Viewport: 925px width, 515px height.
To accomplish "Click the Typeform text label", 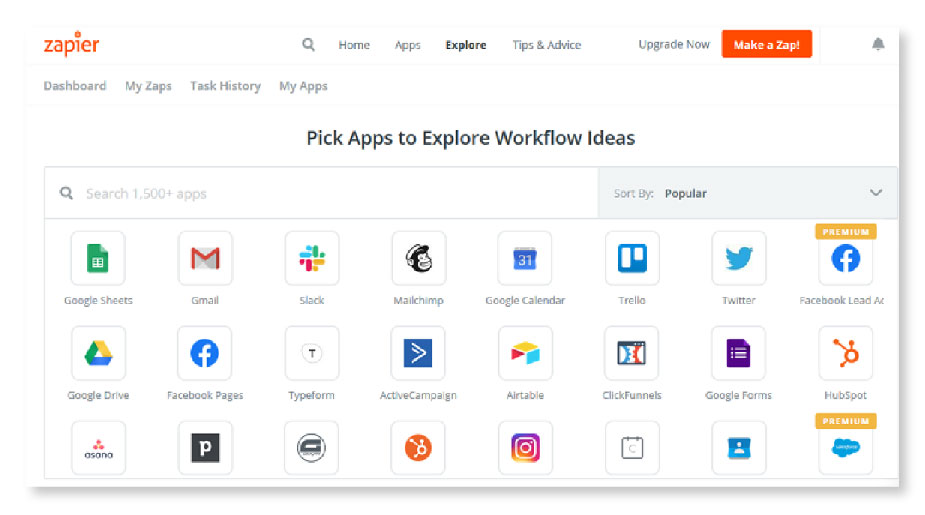I will click(x=311, y=395).
